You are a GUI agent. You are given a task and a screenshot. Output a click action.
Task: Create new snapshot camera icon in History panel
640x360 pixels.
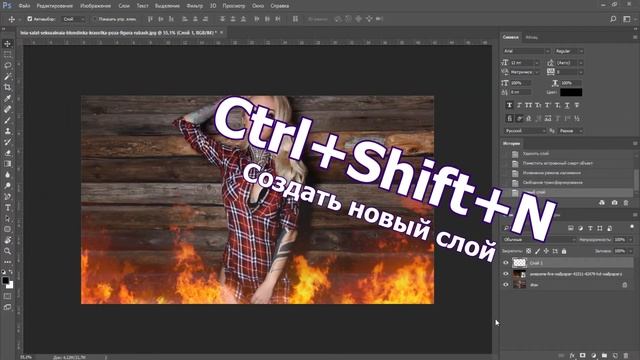point(614,202)
